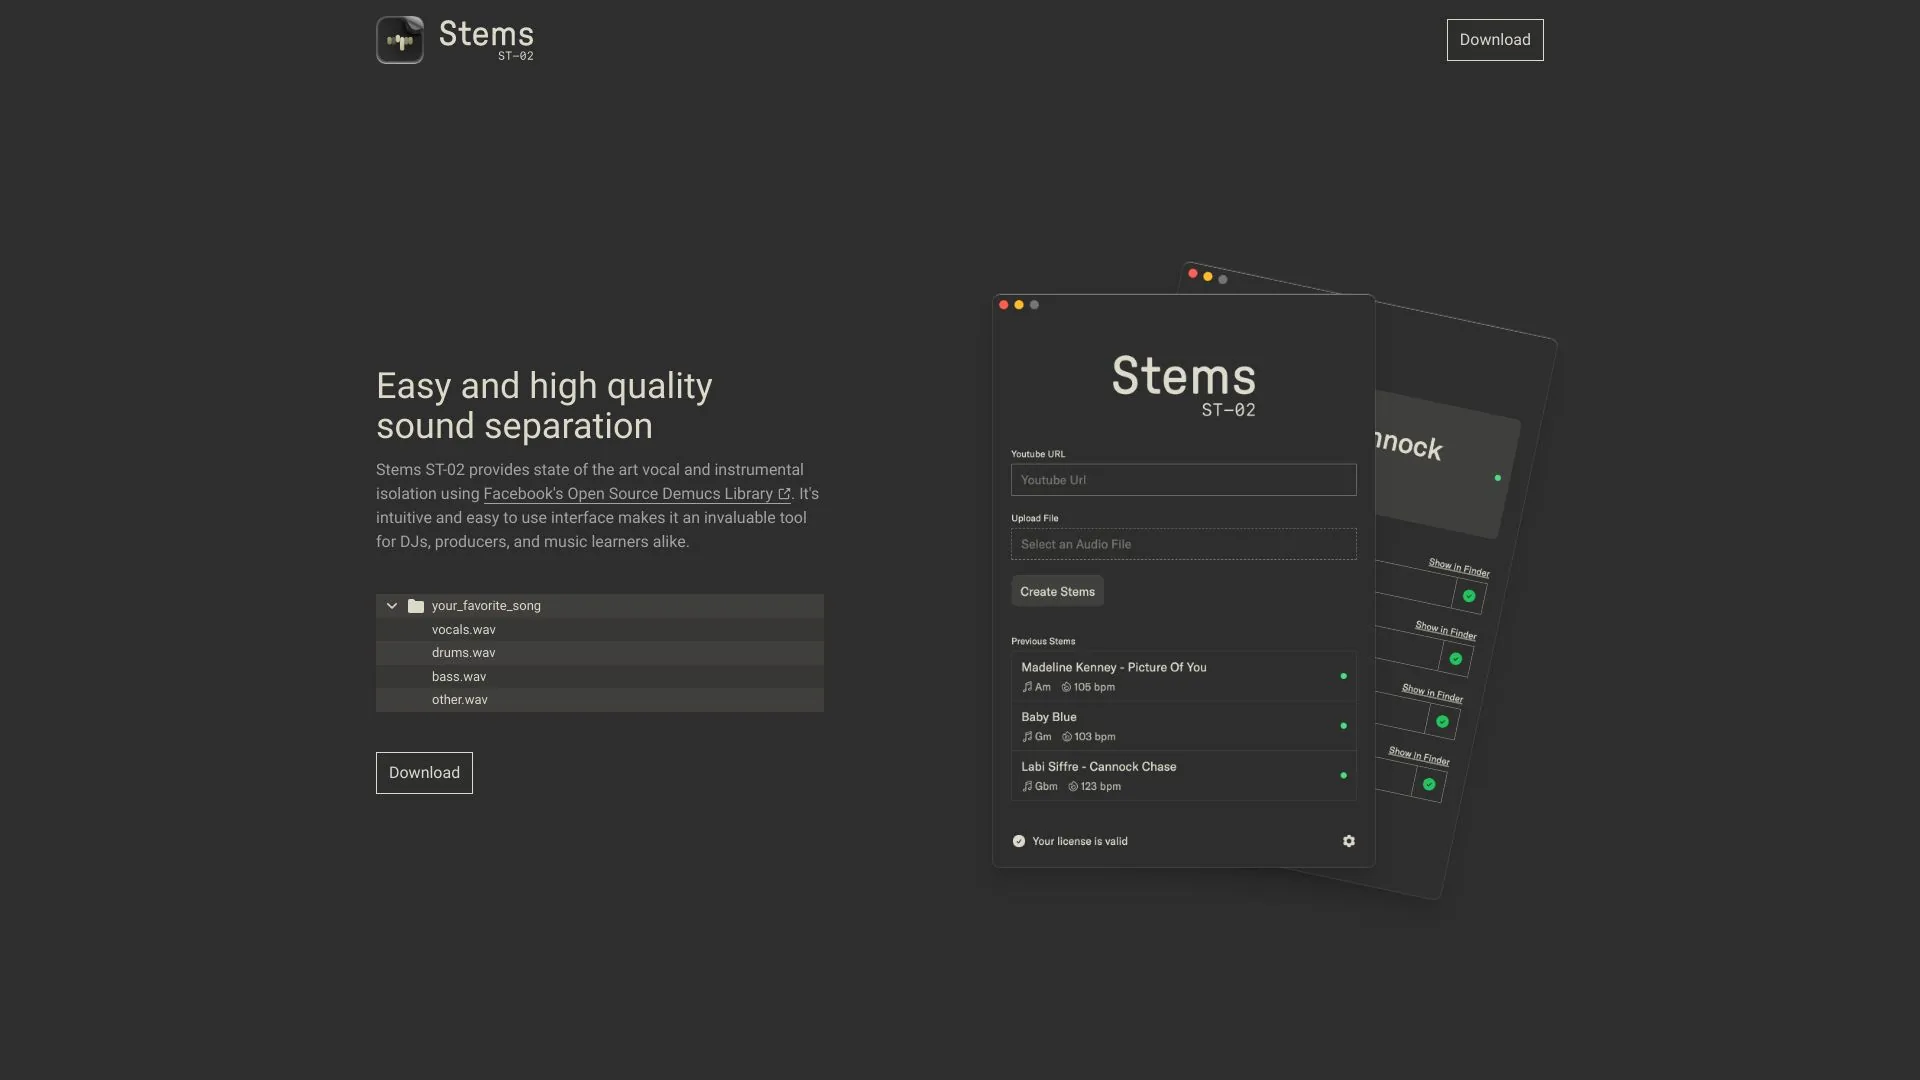Click the yellow minimize dot of front Stems window

[x=1019, y=305]
